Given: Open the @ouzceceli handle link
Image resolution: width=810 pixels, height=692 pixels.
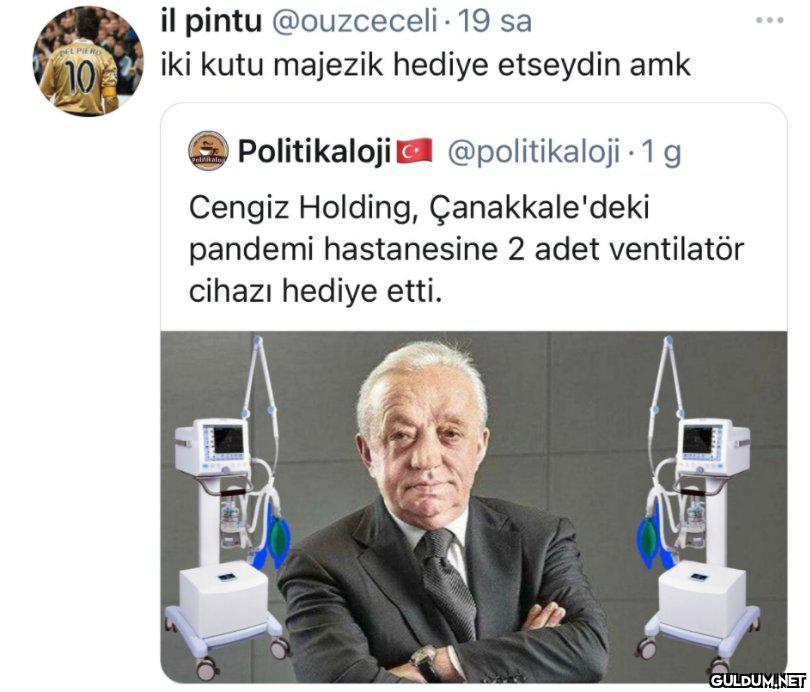Looking at the screenshot, I should click(x=354, y=22).
